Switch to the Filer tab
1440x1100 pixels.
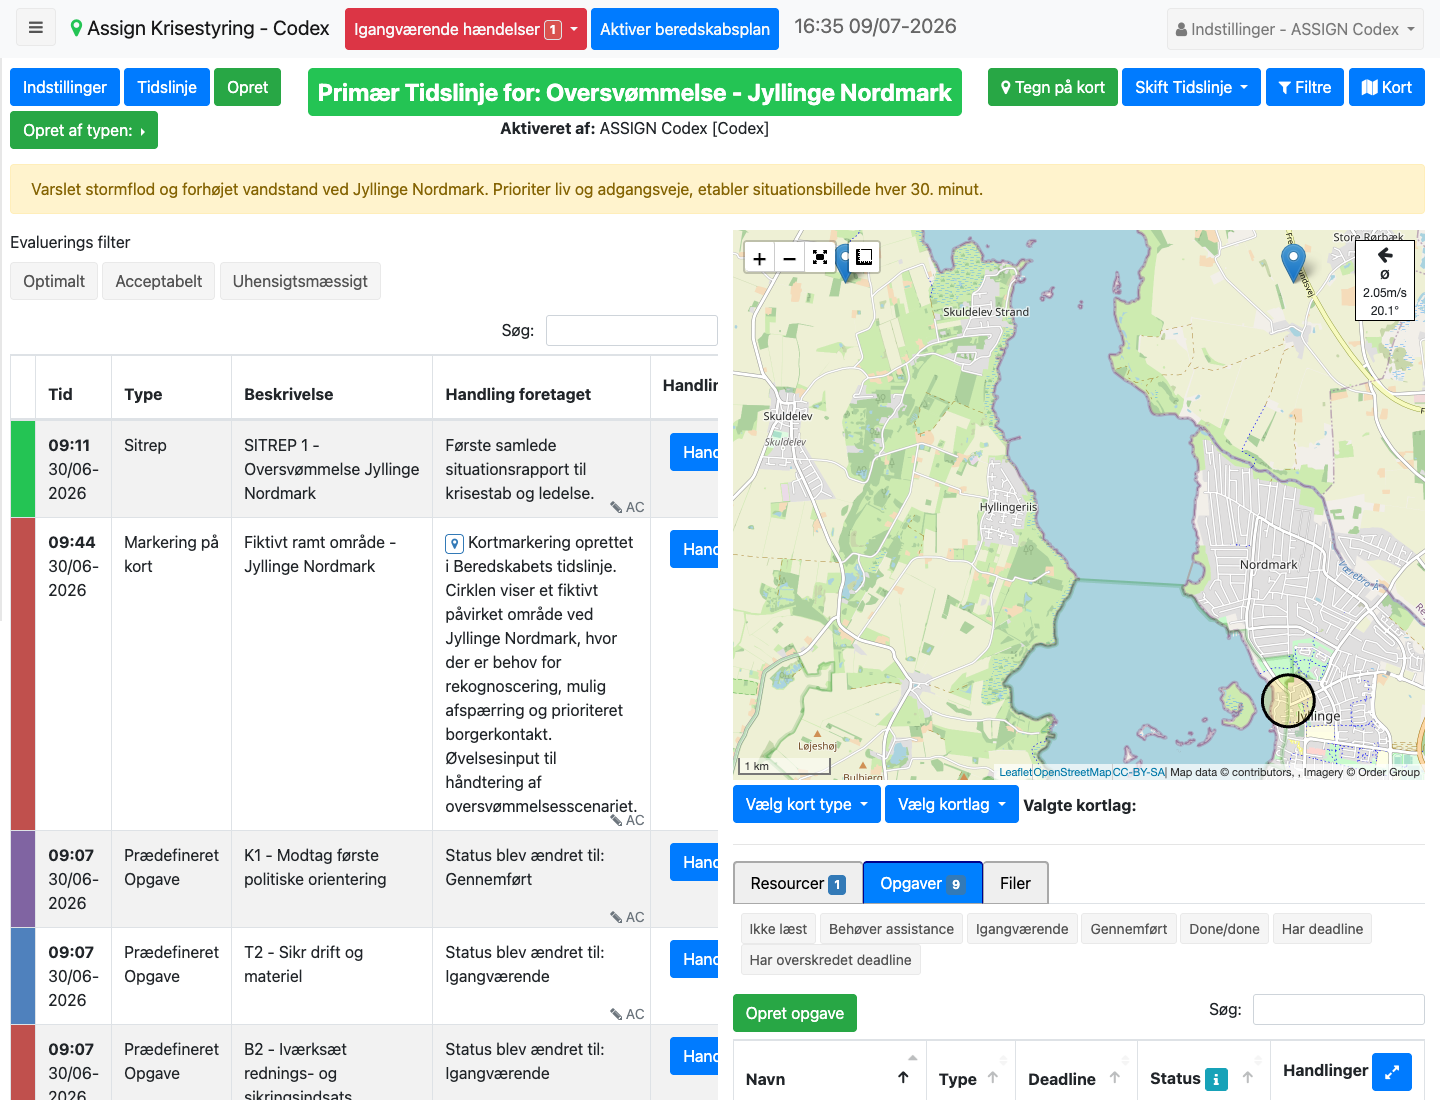1015,883
